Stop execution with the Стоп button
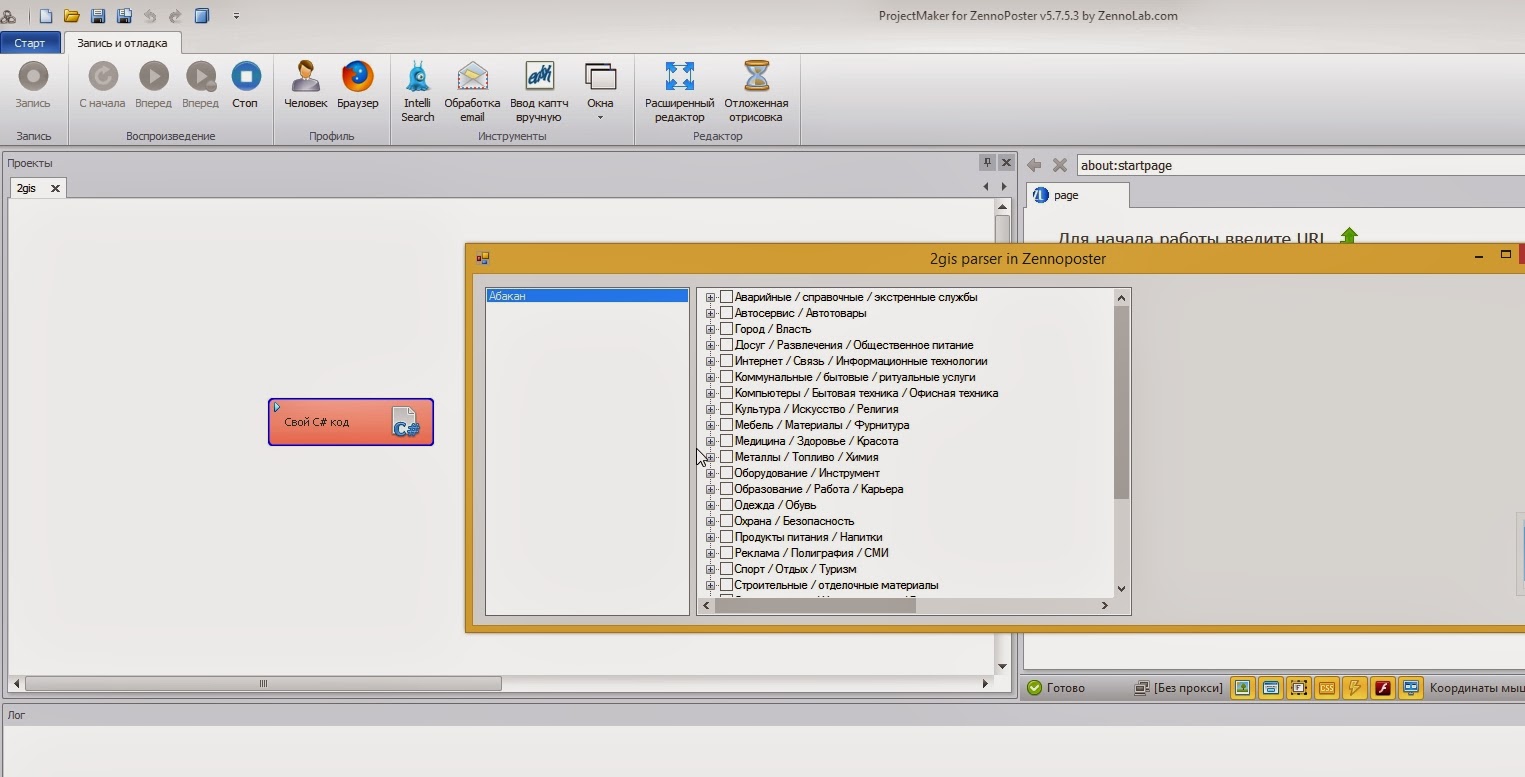This screenshot has width=1525, height=777. [245, 86]
